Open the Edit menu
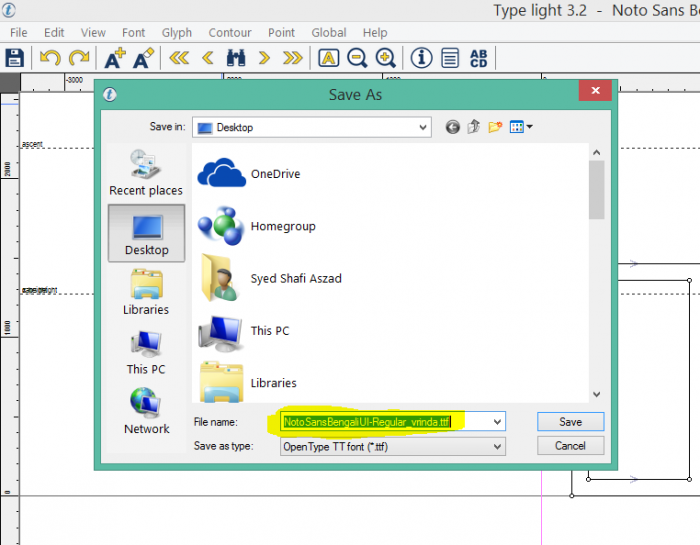700x545 pixels. tap(54, 33)
